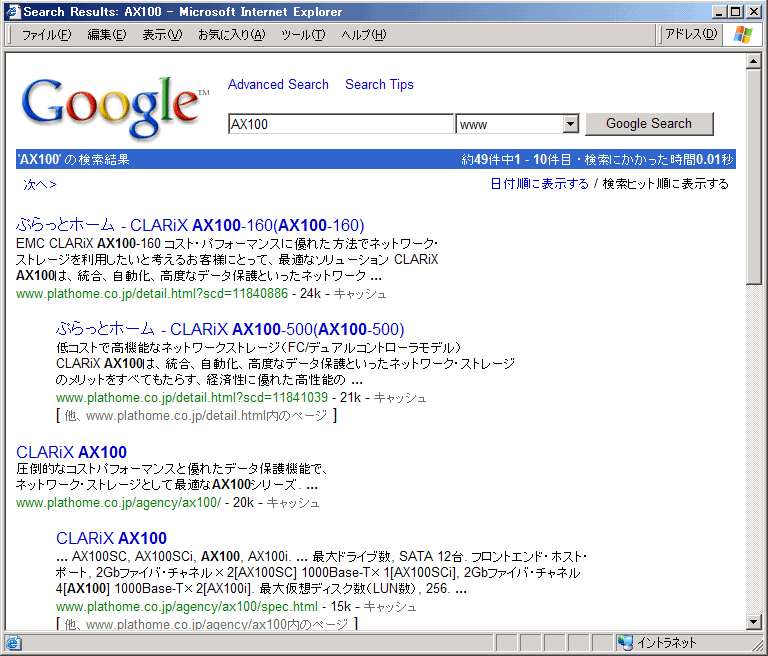Open the お気に入り(A) menu
This screenshot has width=768, height=656.
(x=231, y=35)
